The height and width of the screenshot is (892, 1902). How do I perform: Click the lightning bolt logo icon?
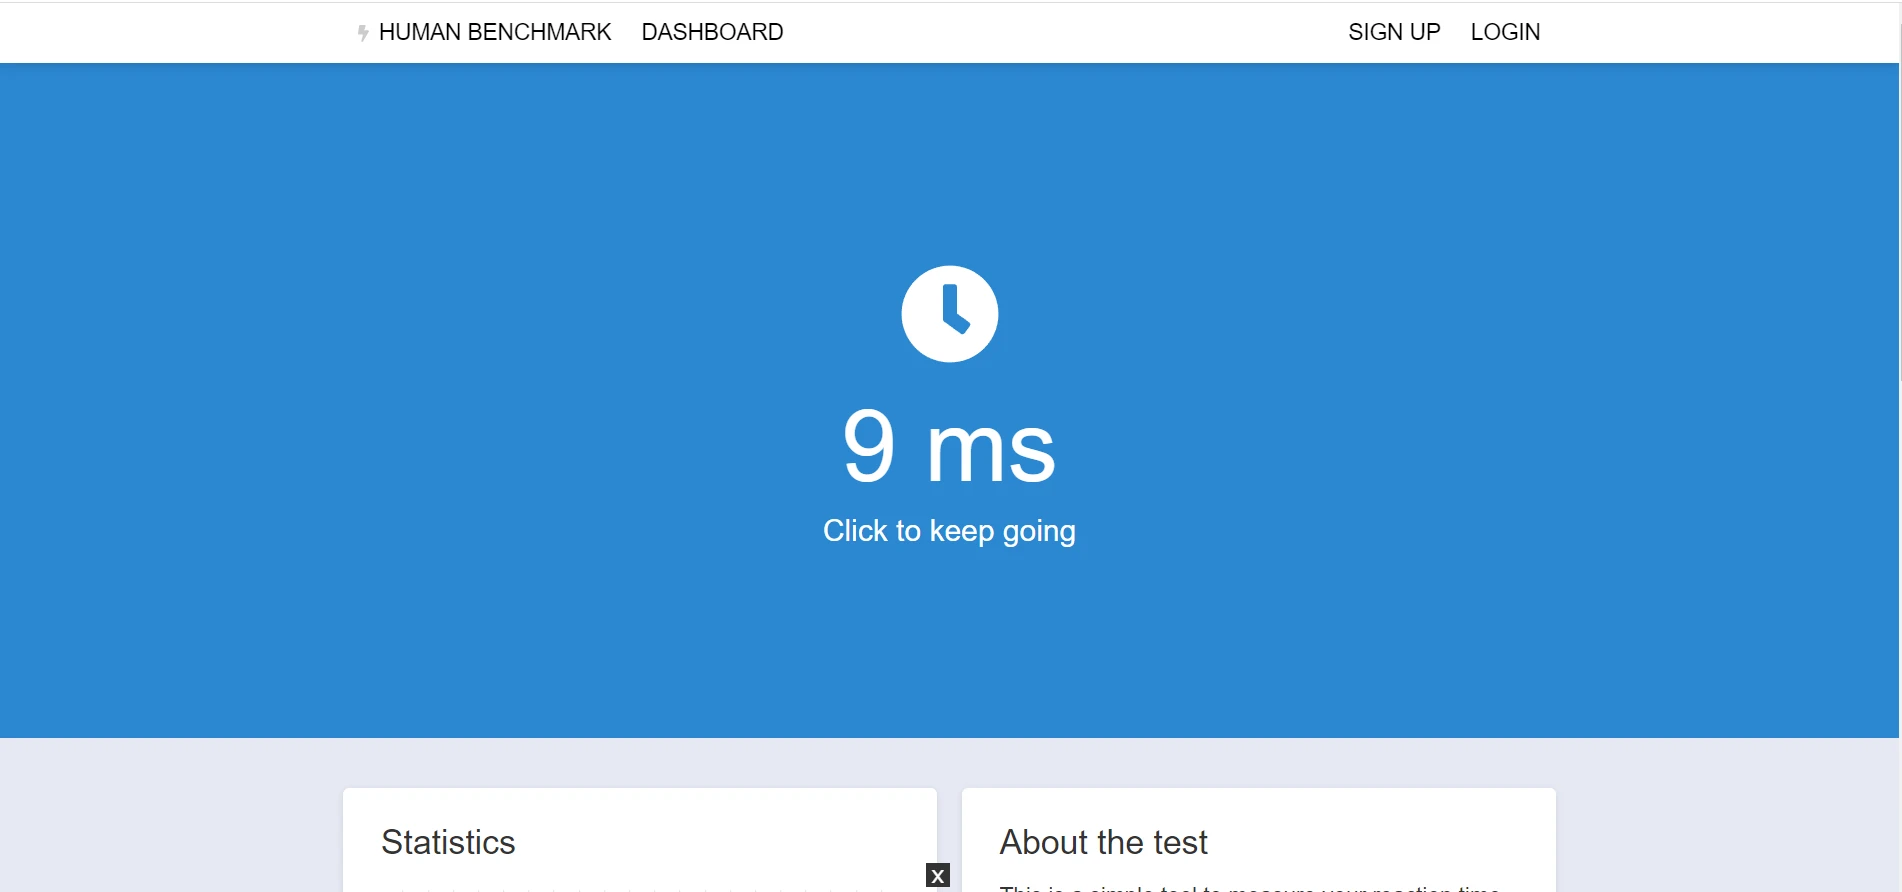click(x=363, y=33)
